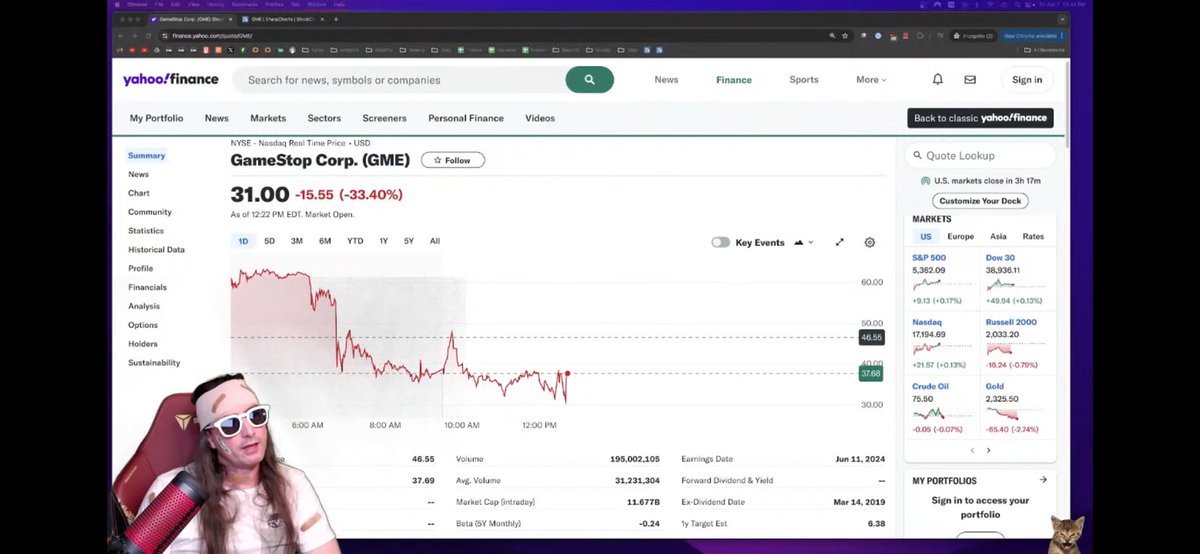This screenshot has height=554, width=1200.
Task: Open Statistics in the left sidebar
Action: point(146,231)
